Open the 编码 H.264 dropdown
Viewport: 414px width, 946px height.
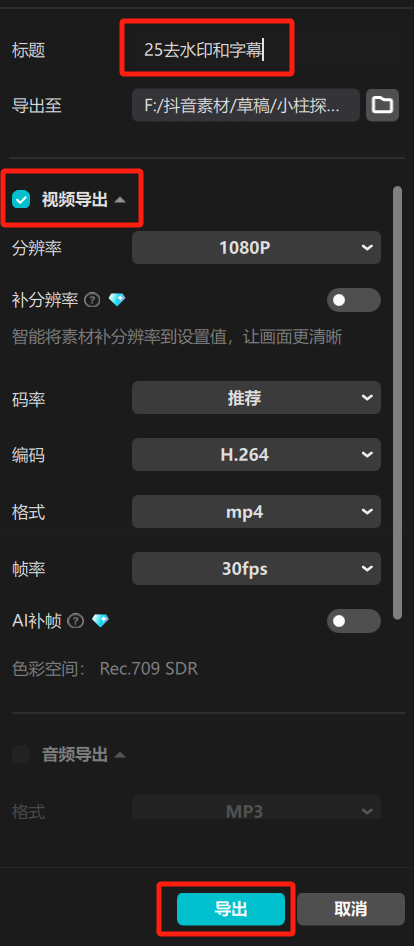pos(256,454)
